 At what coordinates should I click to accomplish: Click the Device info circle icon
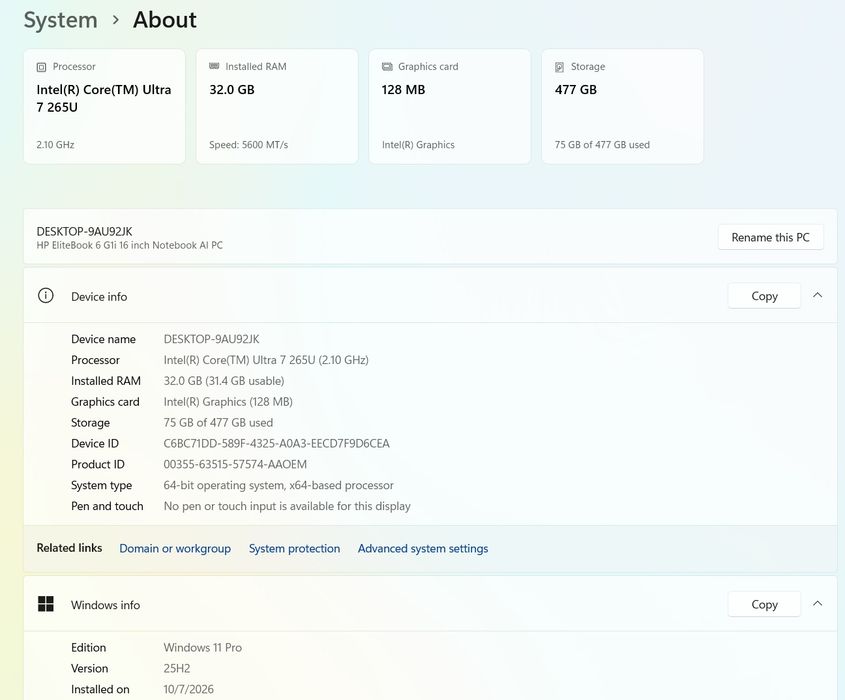click(46, 296)
